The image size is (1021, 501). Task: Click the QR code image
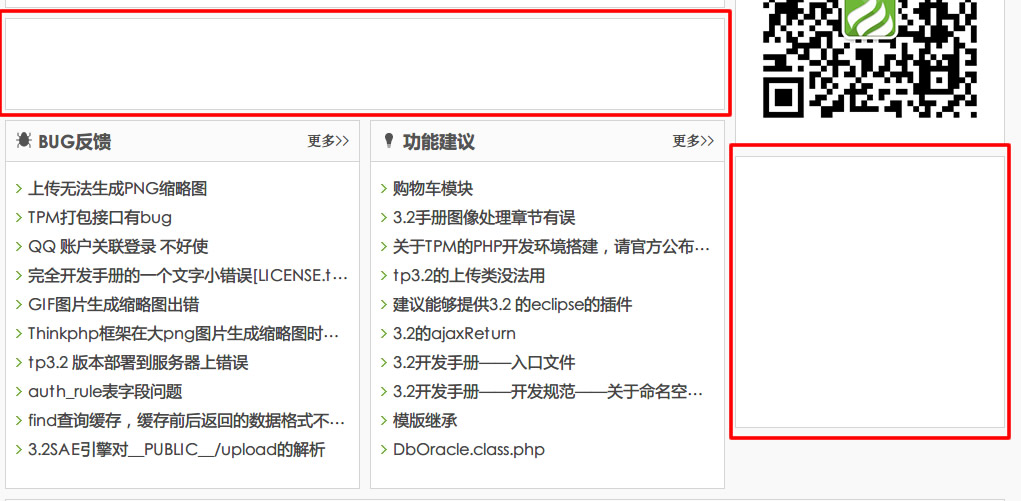869,55
